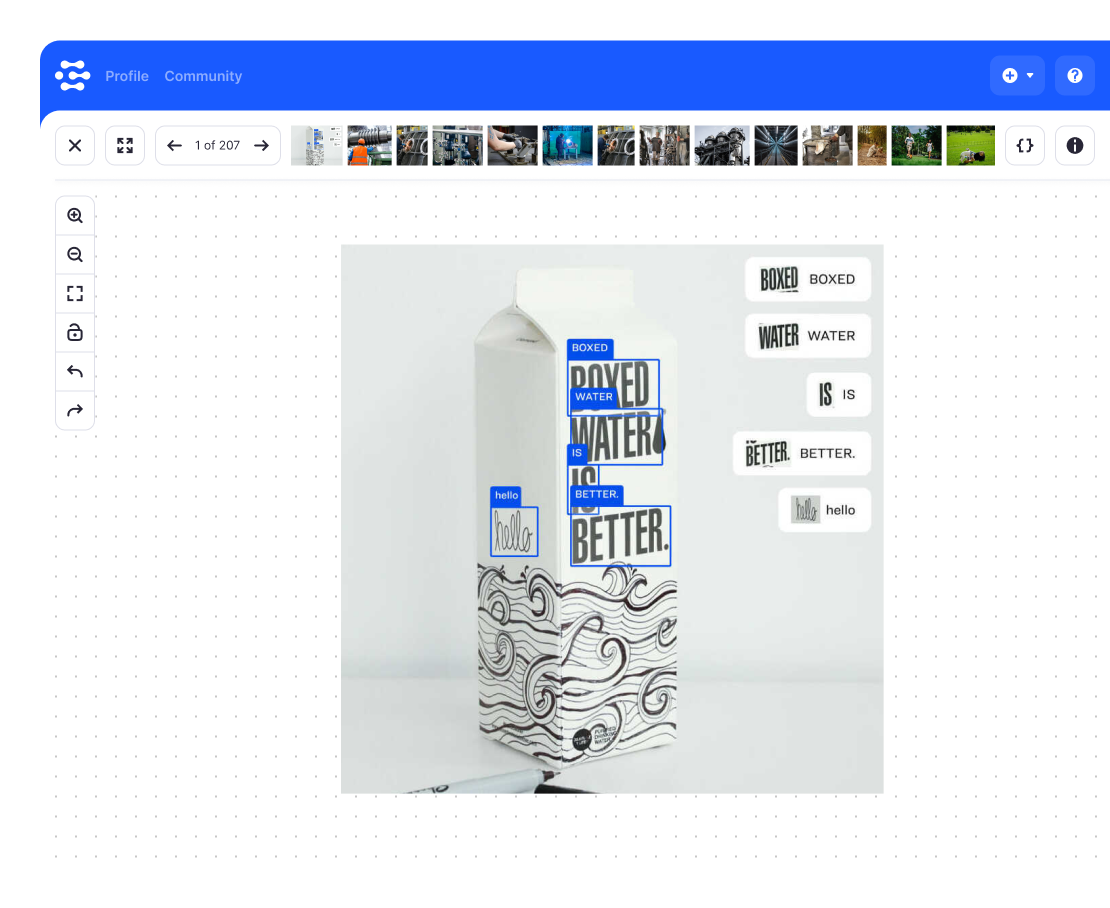
Task: Close the image viewer with X
Action: point(75,146)
